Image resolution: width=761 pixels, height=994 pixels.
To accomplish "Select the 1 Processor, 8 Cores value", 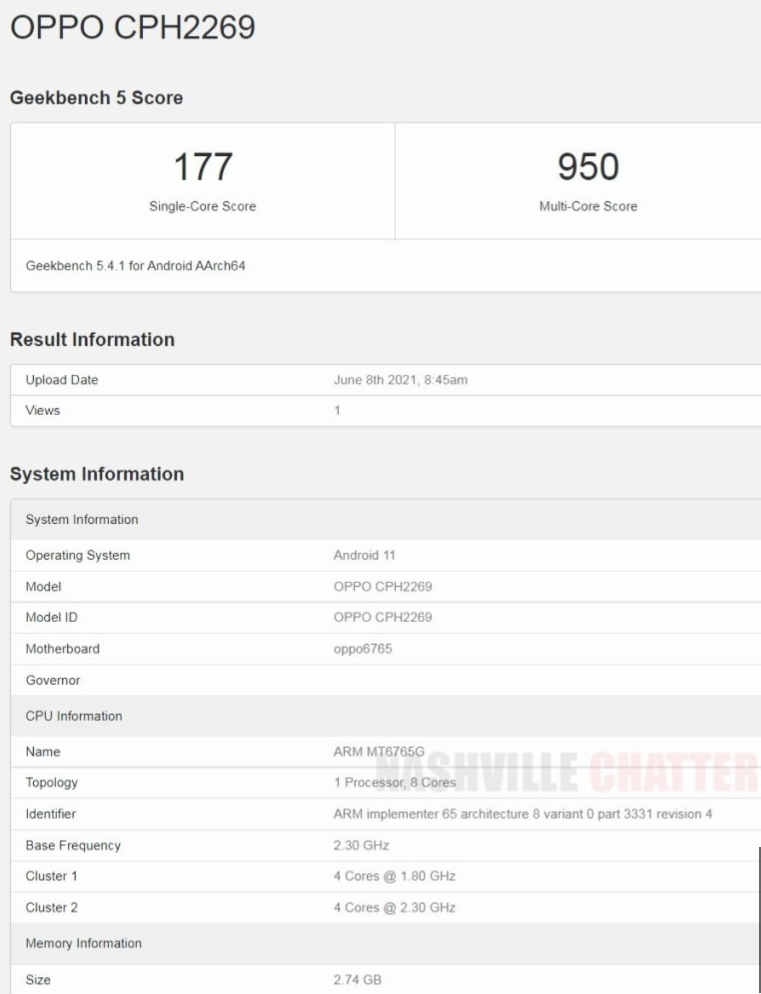I will [394, 783].
